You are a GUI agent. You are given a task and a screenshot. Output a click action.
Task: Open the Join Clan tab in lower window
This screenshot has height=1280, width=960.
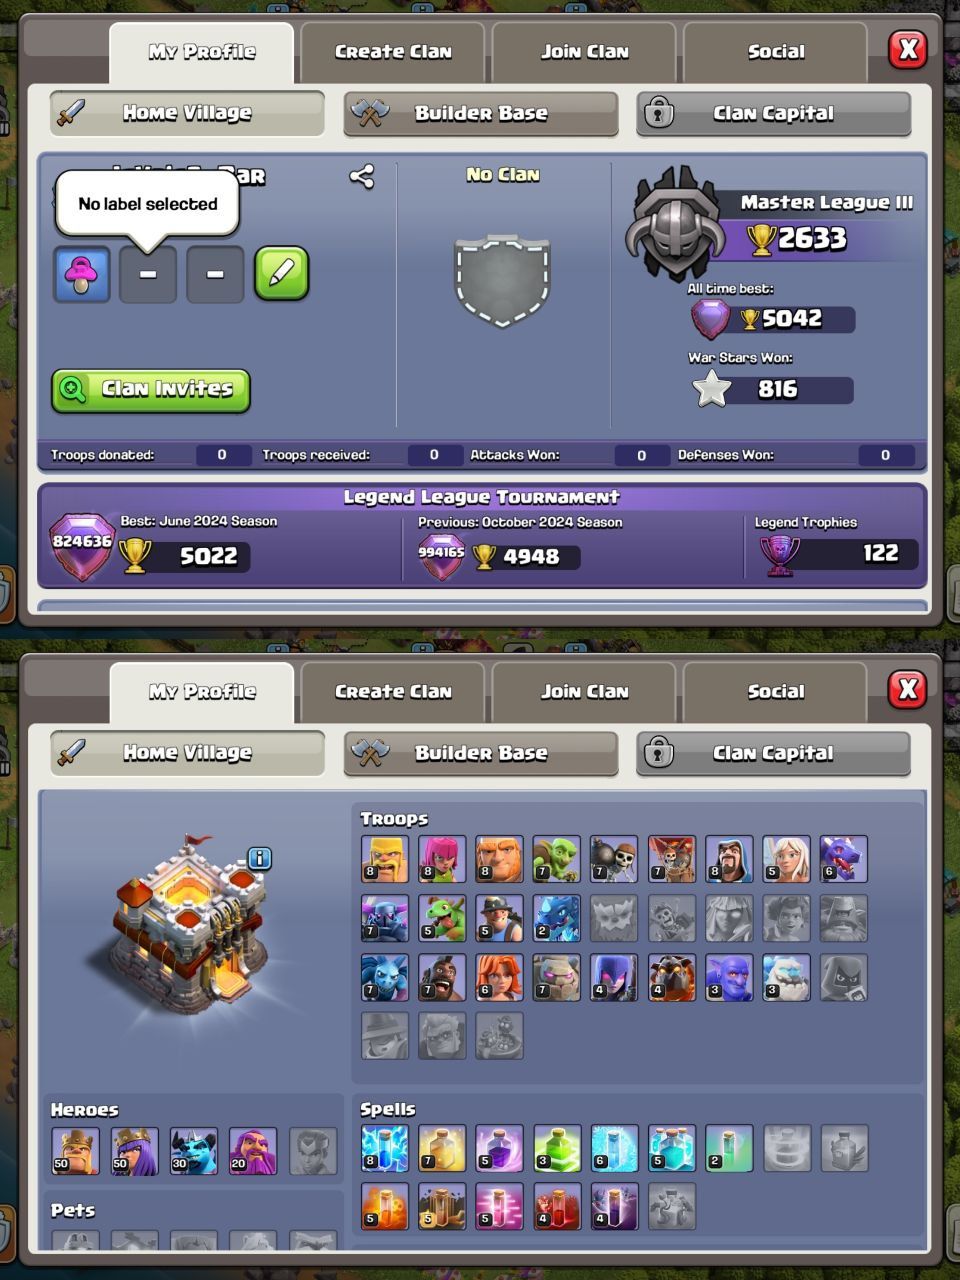click(x=585, y=692)
